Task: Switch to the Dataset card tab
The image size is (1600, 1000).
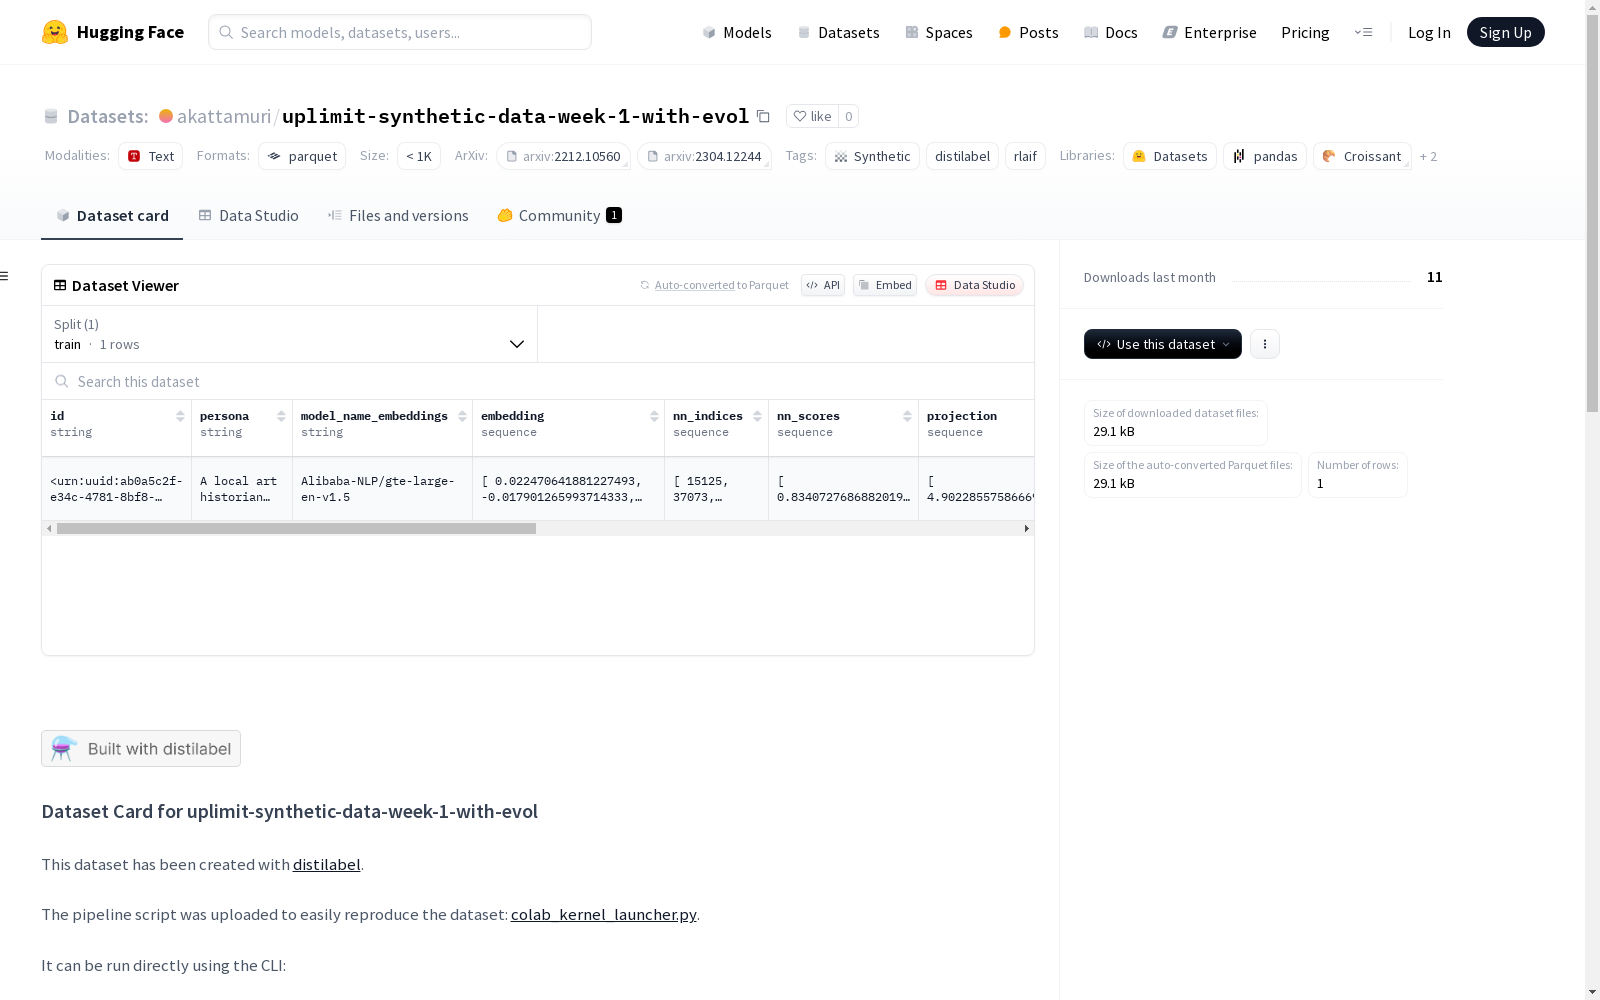Action: 112,215
